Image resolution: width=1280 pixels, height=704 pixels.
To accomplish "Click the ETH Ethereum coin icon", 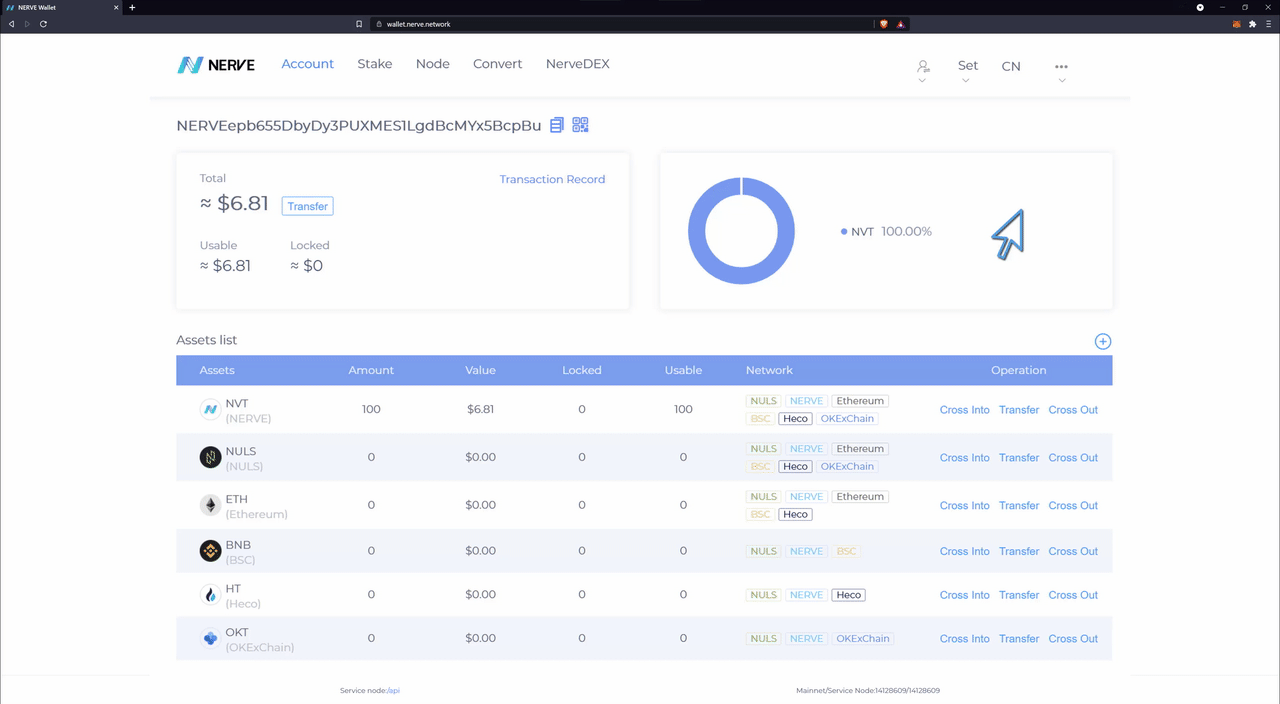I will [x=210, y=506].
